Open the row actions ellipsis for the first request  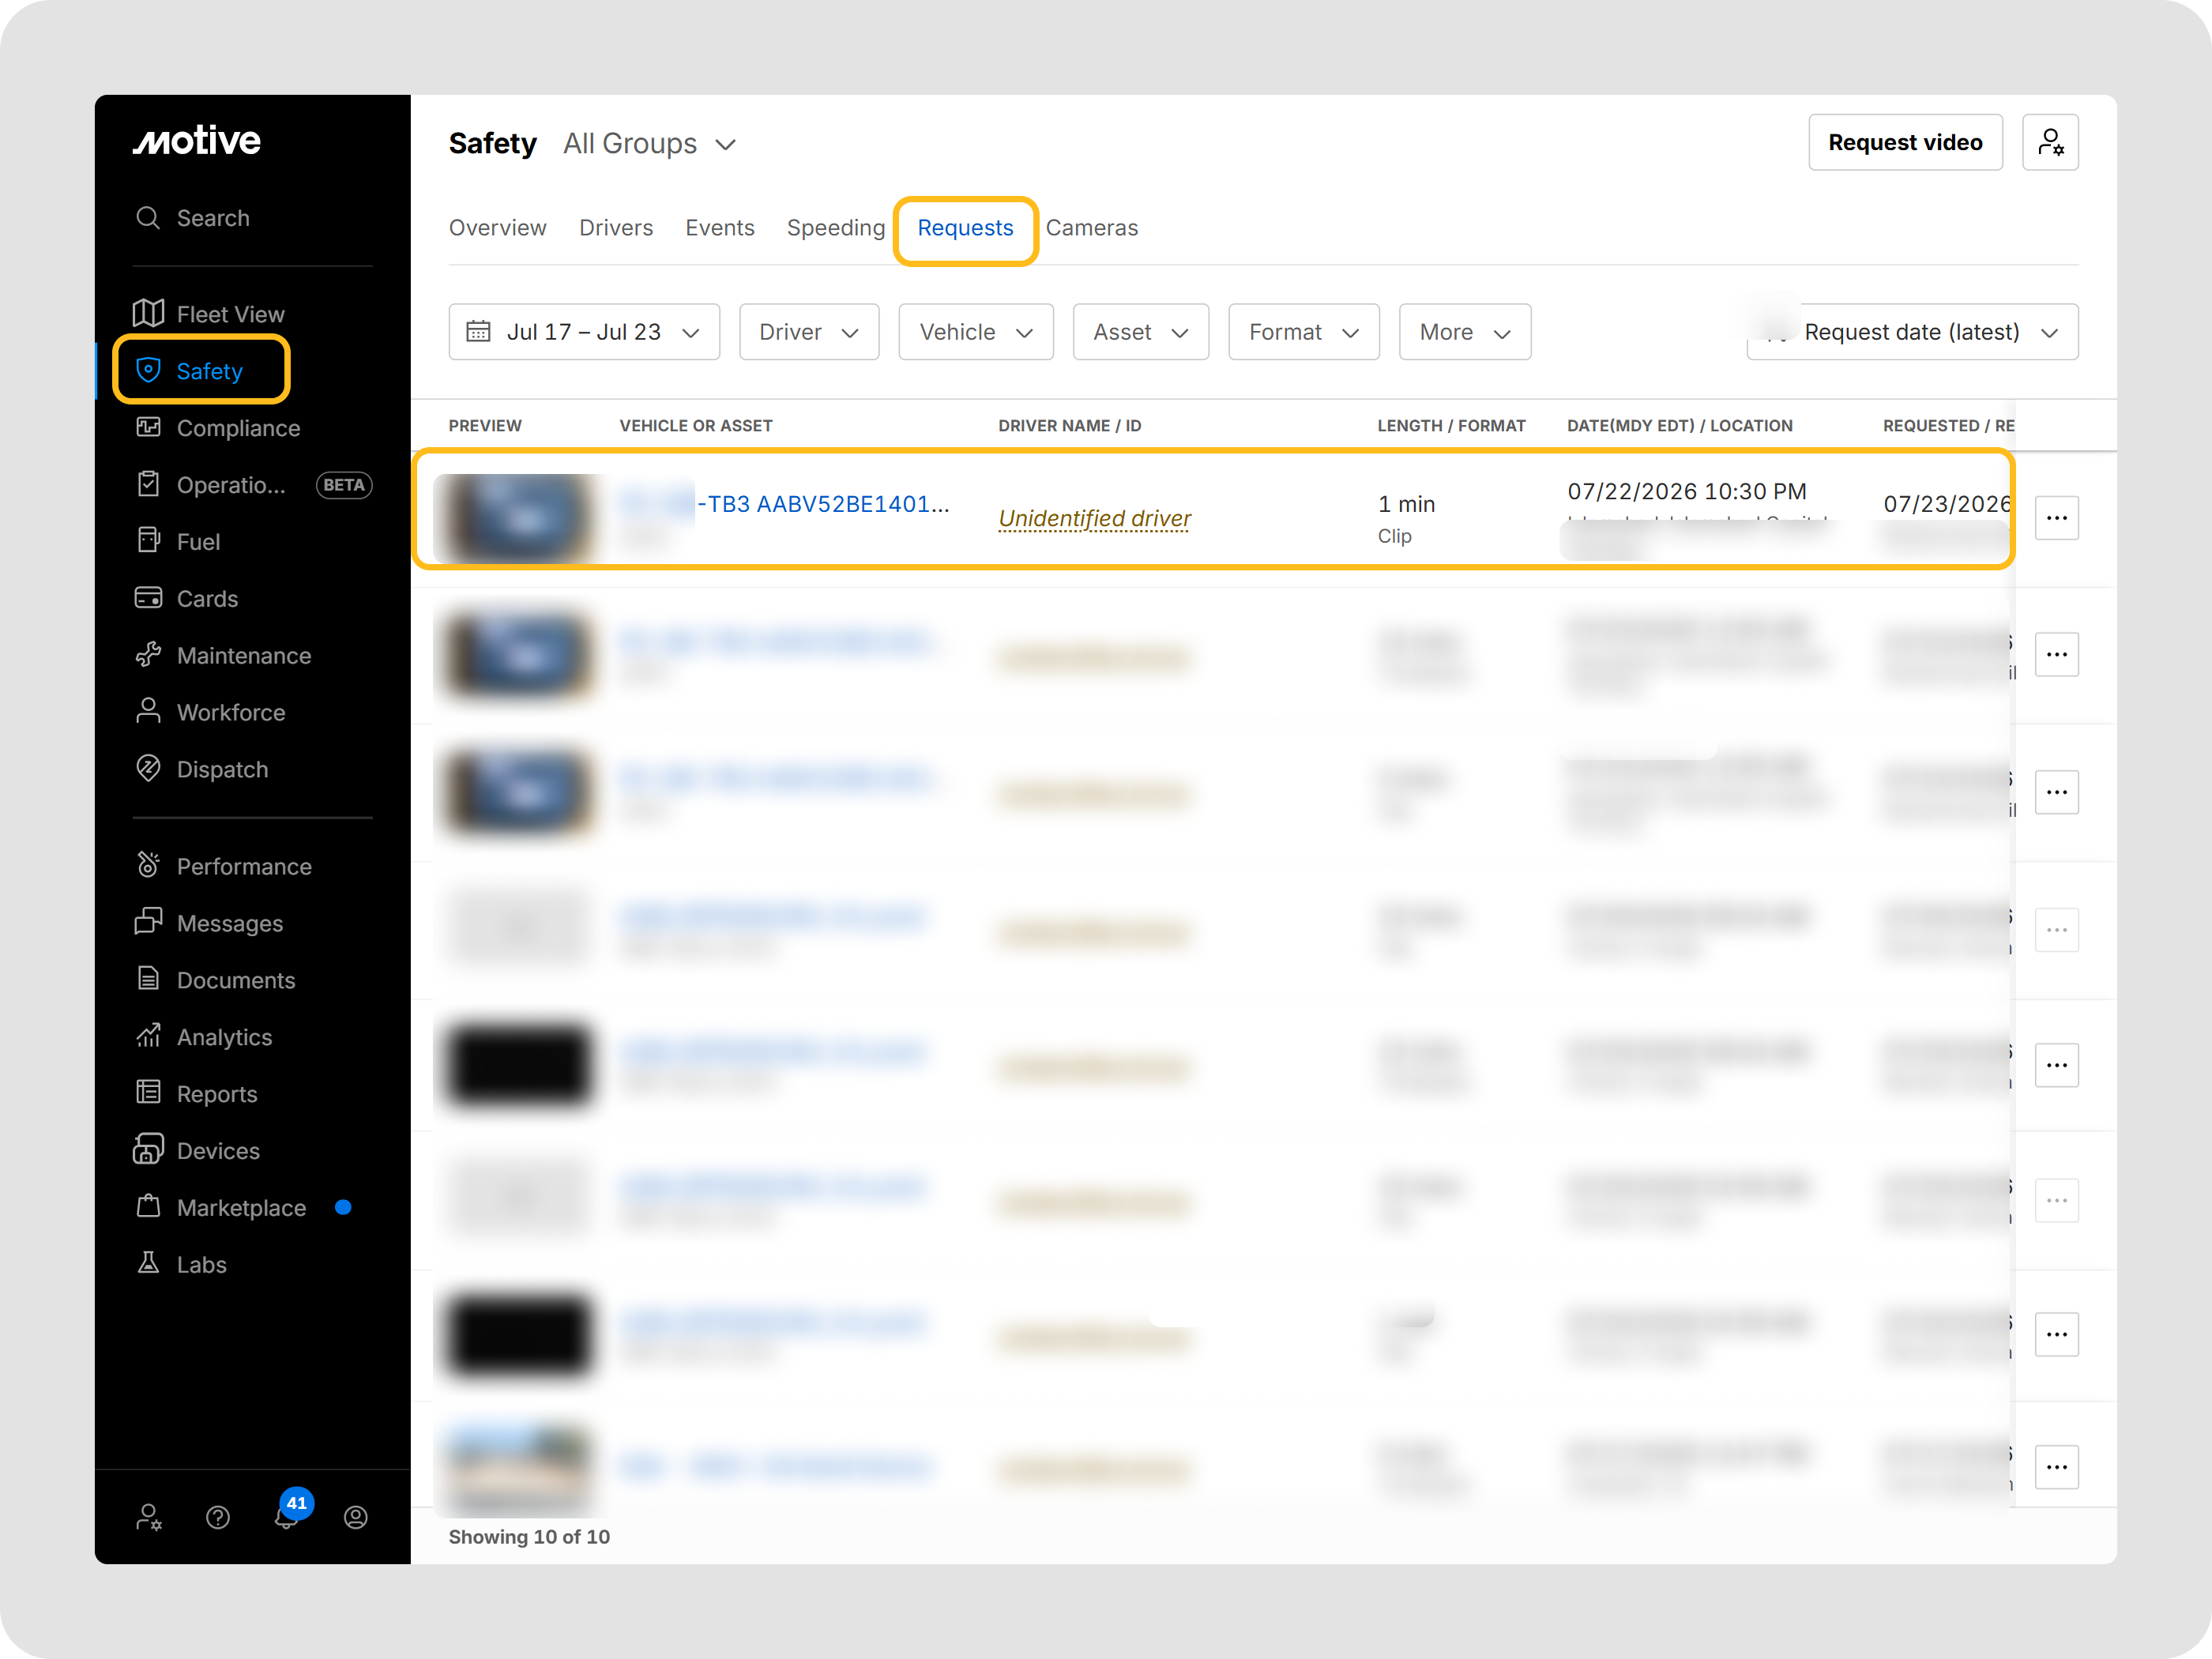click(2057, 518)
